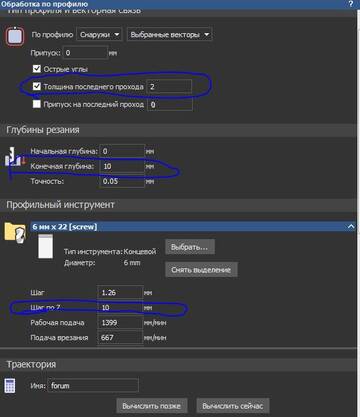Click the Тип инструмента: Концевой text

coord(110,251)
